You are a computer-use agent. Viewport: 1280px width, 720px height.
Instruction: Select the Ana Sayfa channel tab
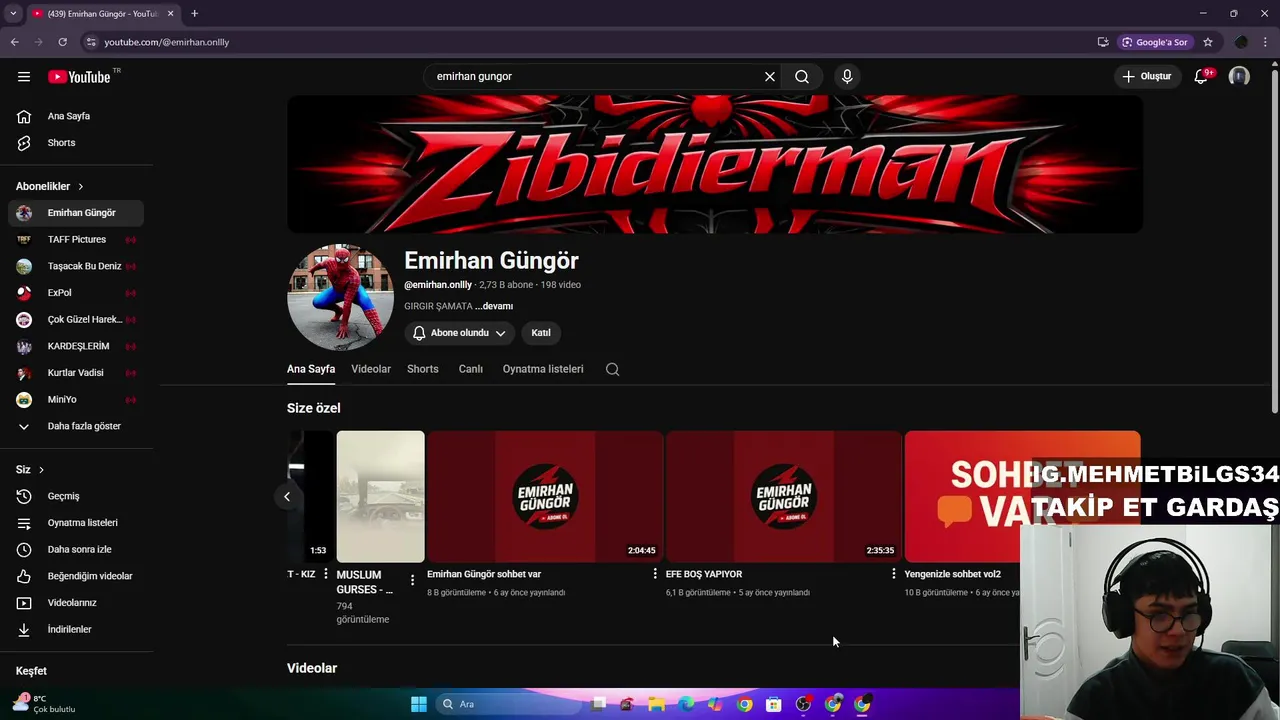[311, 369]
